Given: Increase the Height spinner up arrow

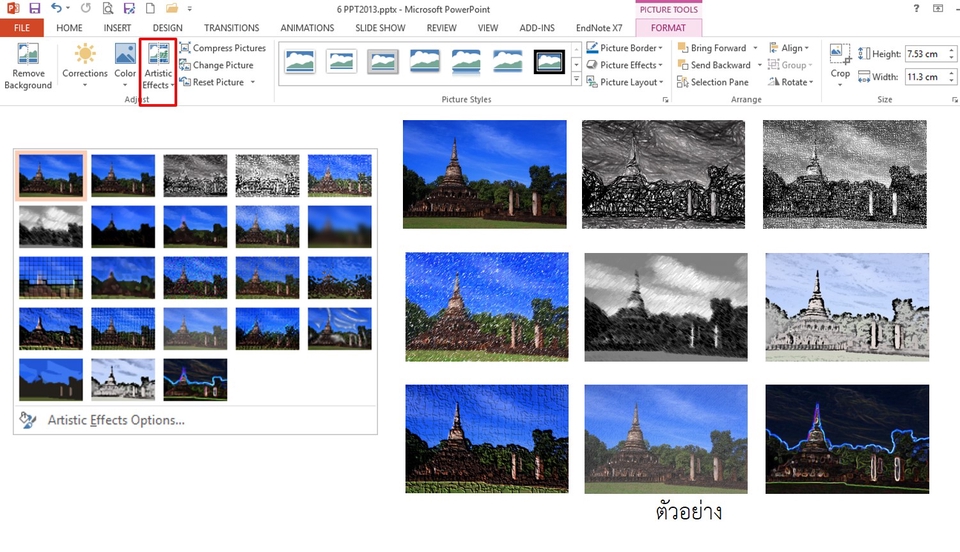Looking at the screenshot, I should 951,50.
